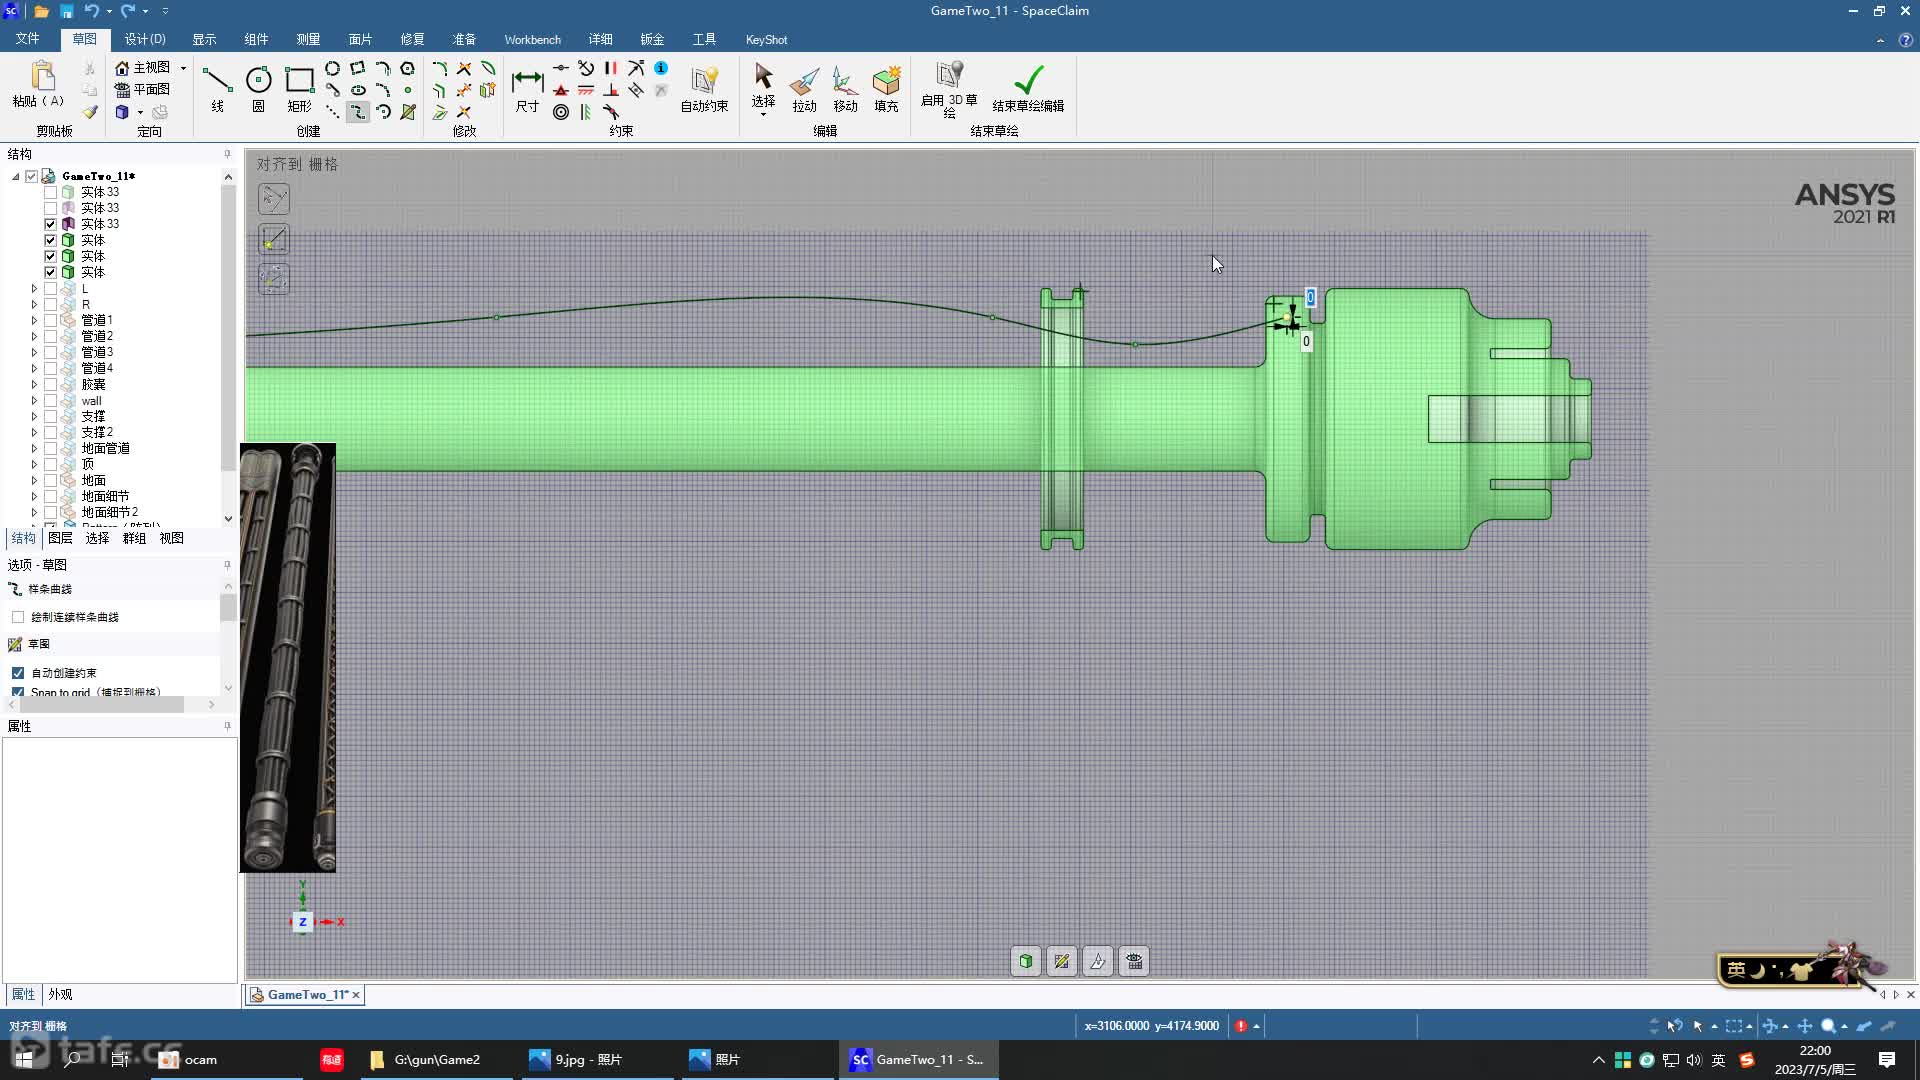Open the Select tool dropdown arrow
Image resolution: width=1920 pixels, height=1080 pixels.
(763, 114)
